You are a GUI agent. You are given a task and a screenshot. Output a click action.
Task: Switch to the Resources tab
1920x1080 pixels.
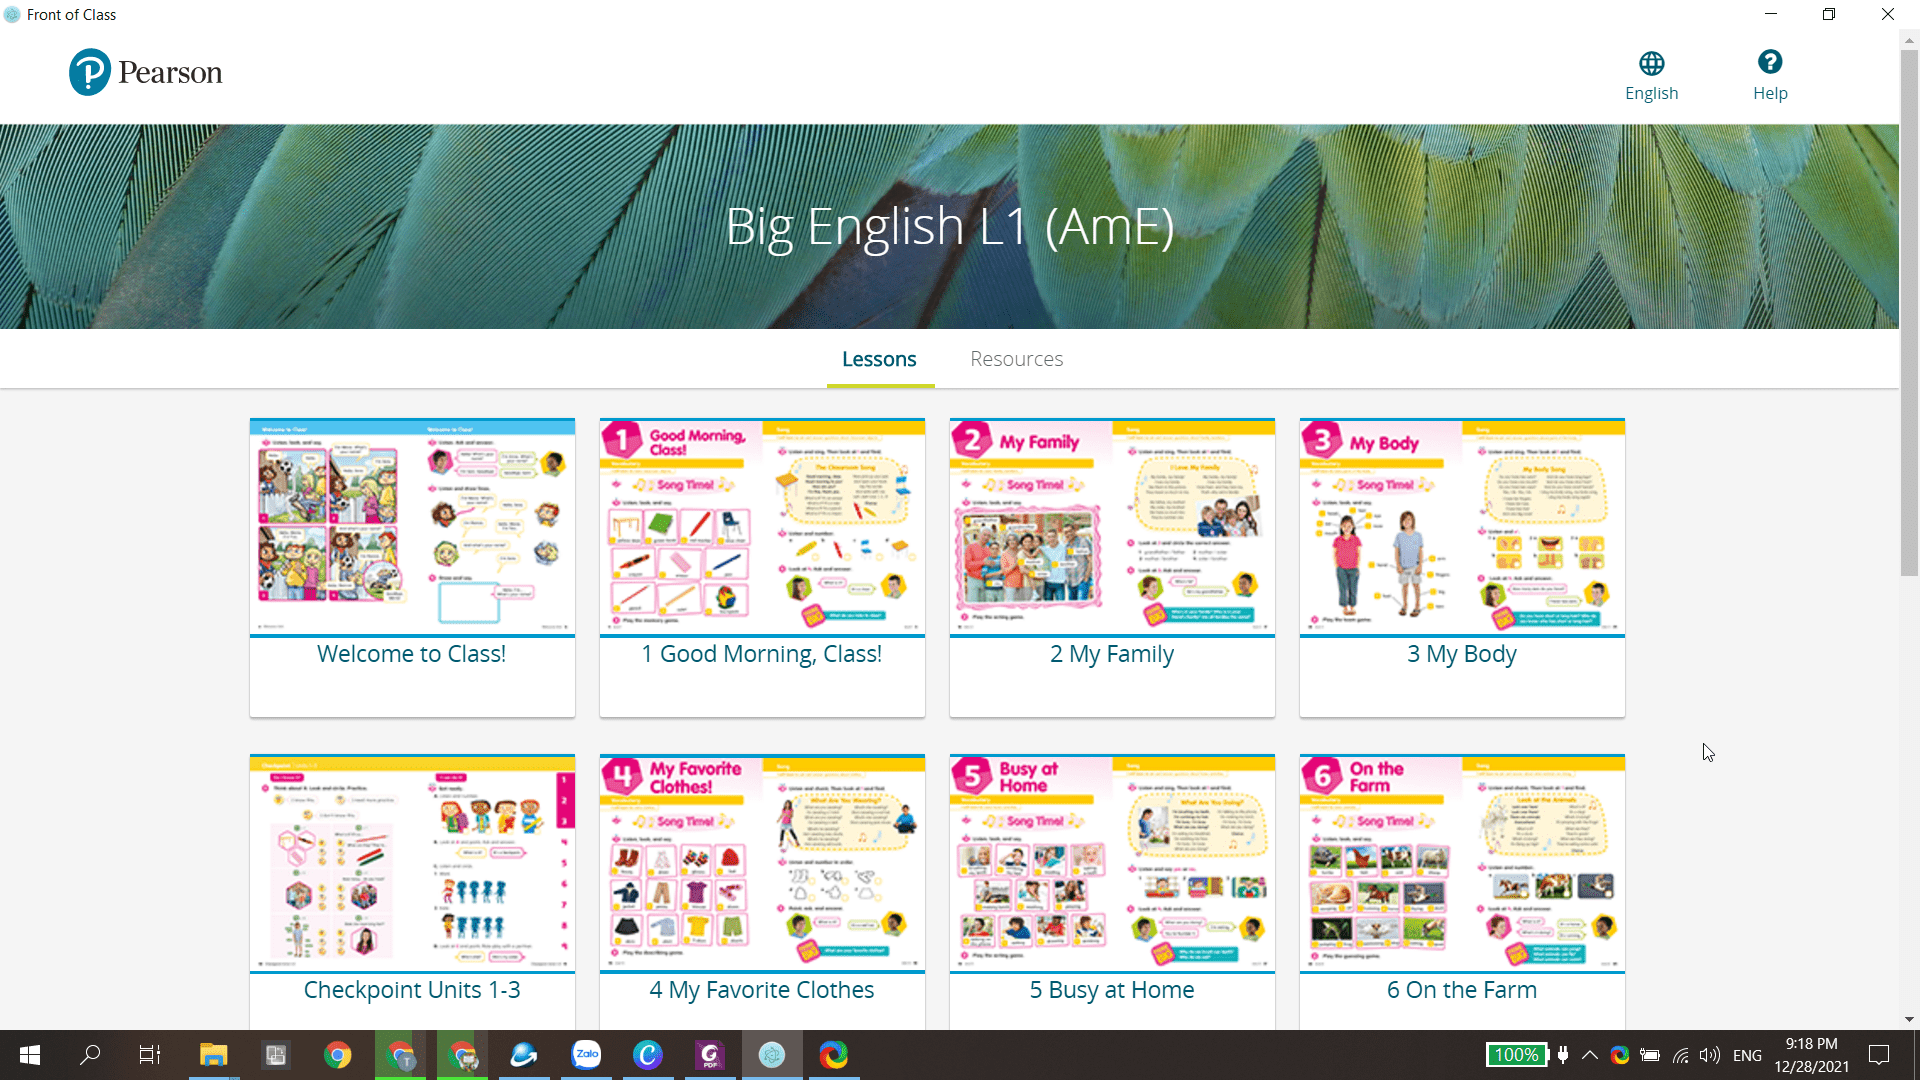(1016, 359)
